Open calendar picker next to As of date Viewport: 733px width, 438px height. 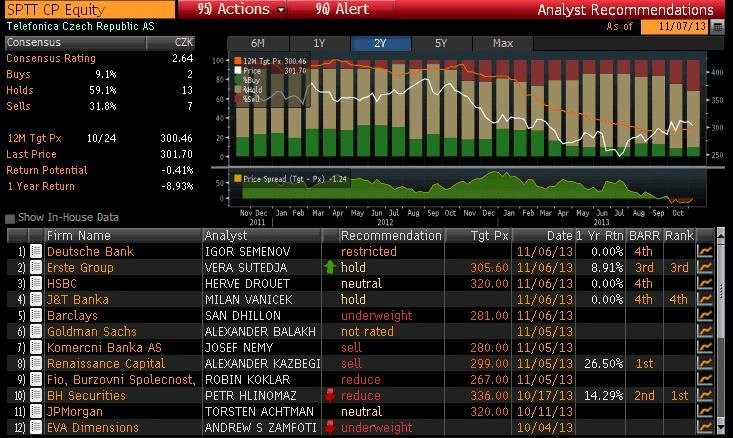(x=717, y=27)
